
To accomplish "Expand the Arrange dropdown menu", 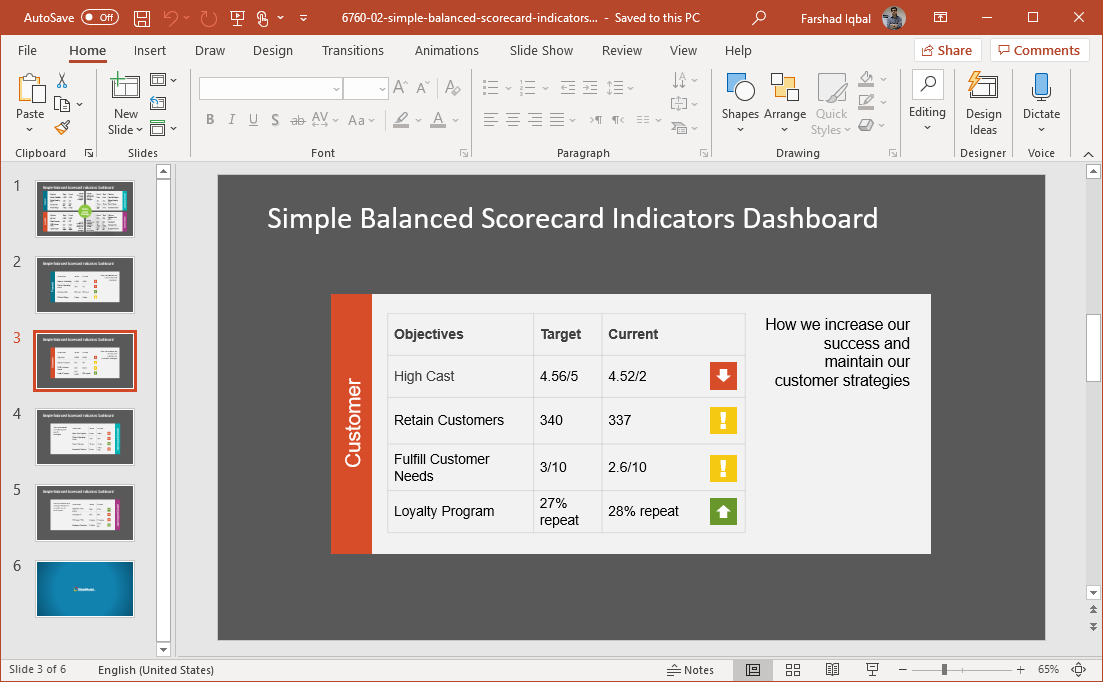I will [x=785, y=104].
